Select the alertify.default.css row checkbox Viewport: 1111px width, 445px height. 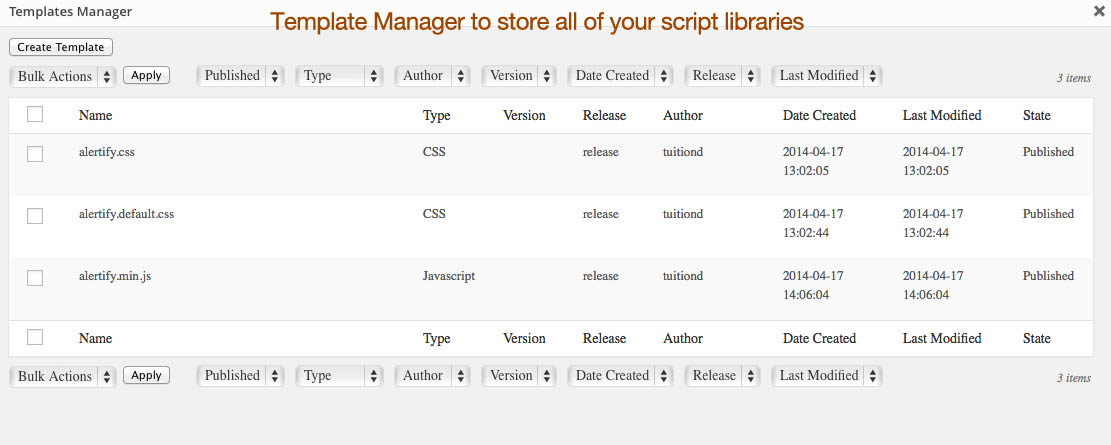click(35, 216)
